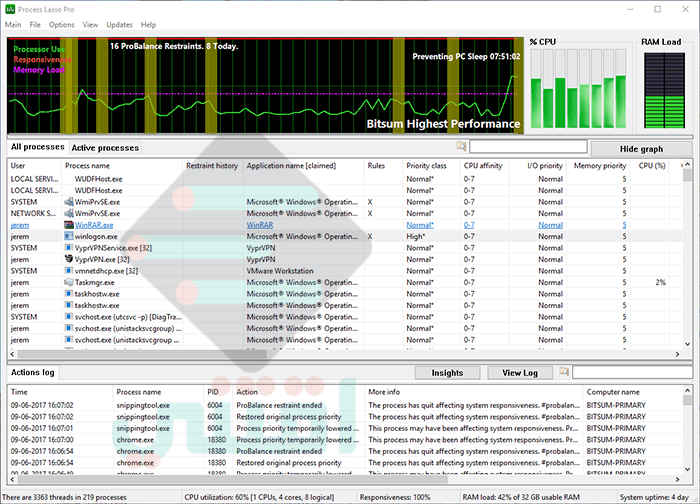This screenshot has height=504, width=700.
Task: Click the Insights button
Action: 447,373
